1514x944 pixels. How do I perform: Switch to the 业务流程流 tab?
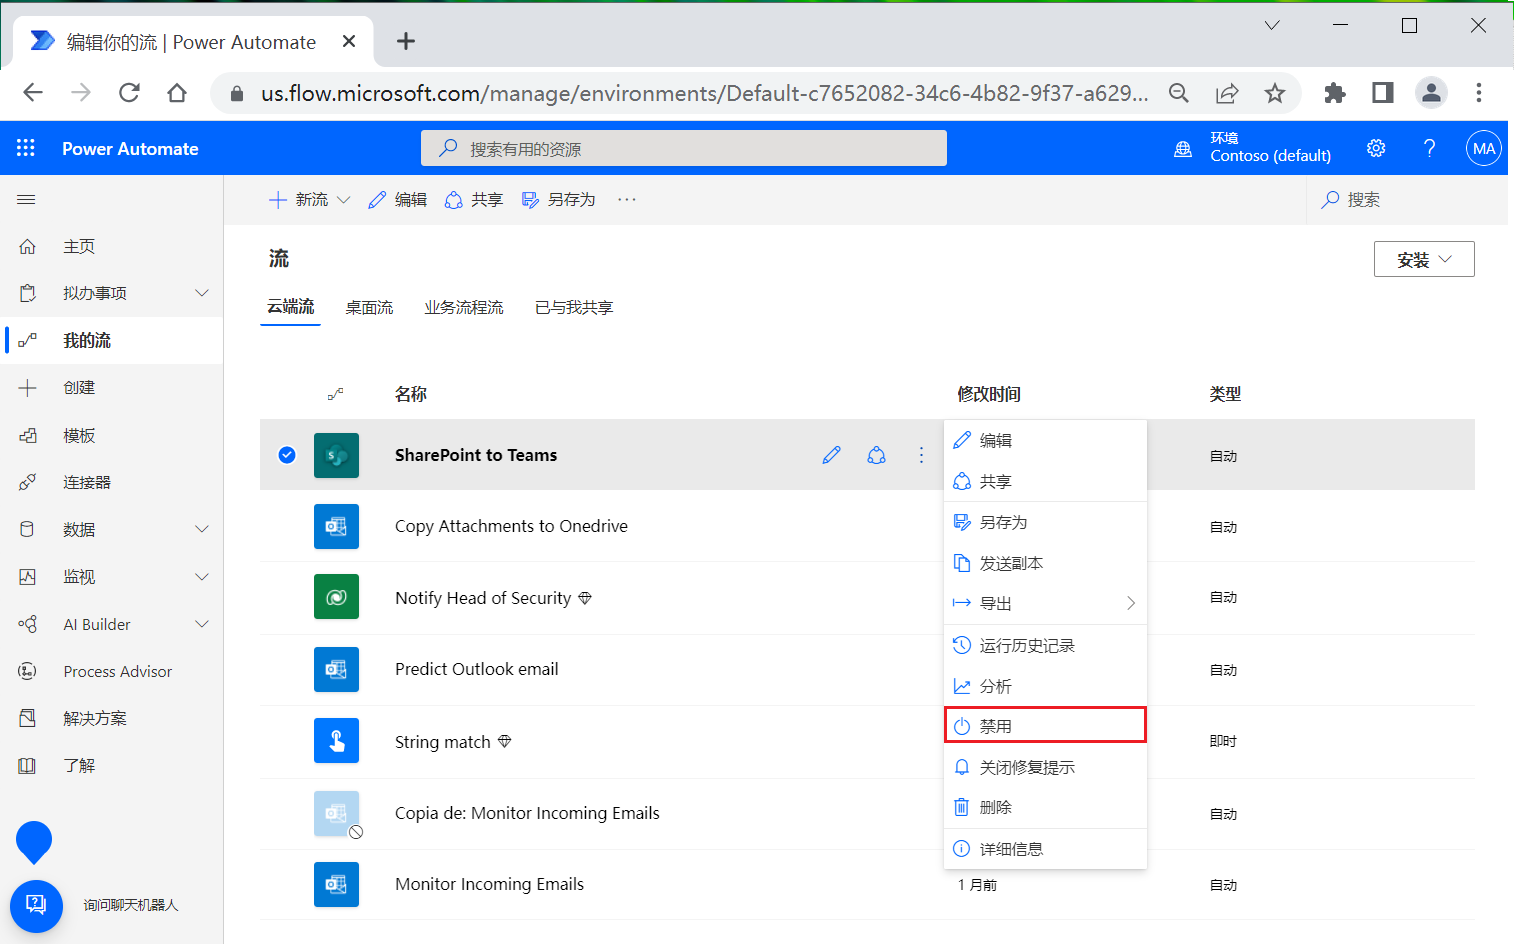click(464, 307)
